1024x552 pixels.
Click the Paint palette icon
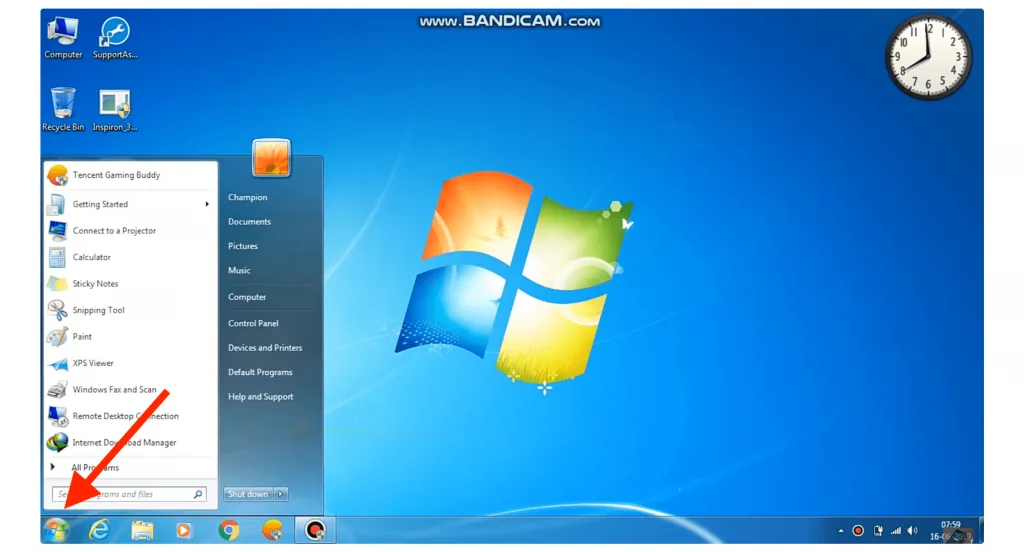(x=57, y=336)
